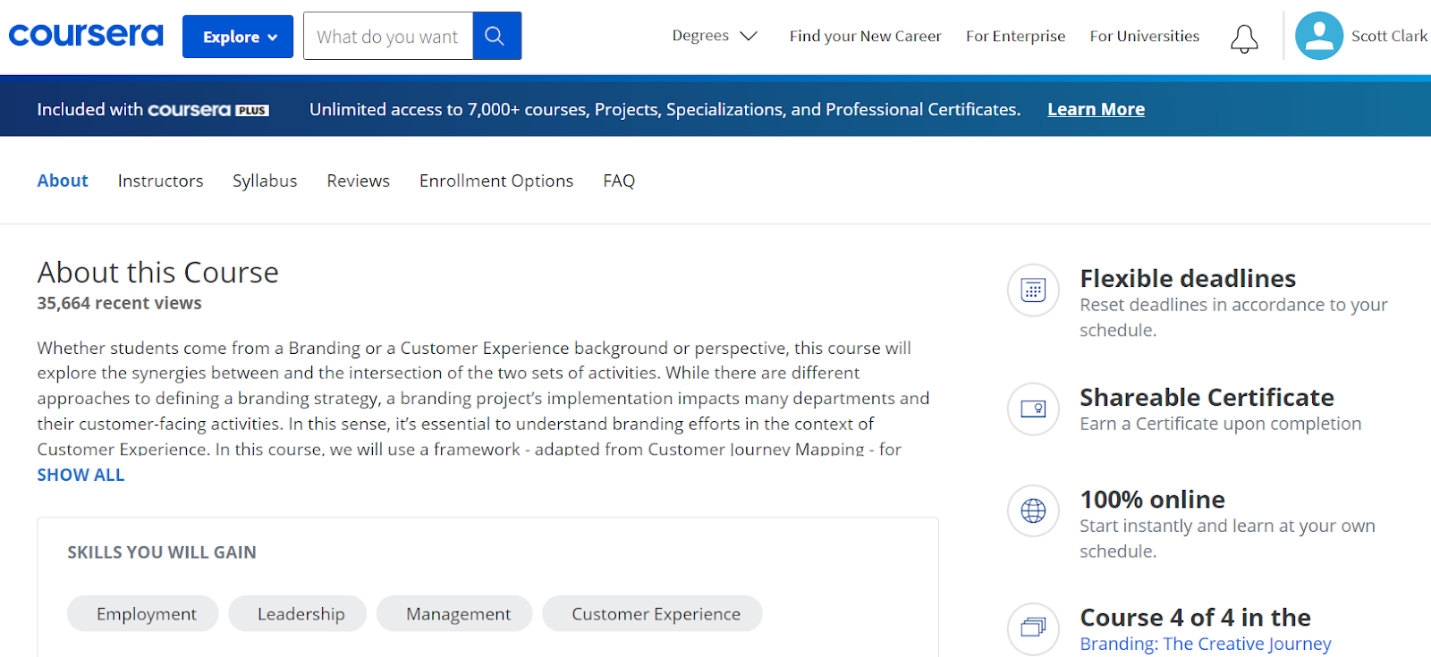Open the notifications bell
The image size is (1431, 657).
coord(1244,38)
